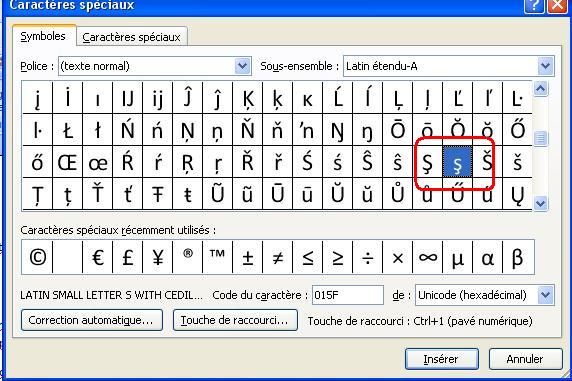This screenshot has height=381, width=572.
Task: Click the Code du caractère field
Action: click(x=348, y=295)
